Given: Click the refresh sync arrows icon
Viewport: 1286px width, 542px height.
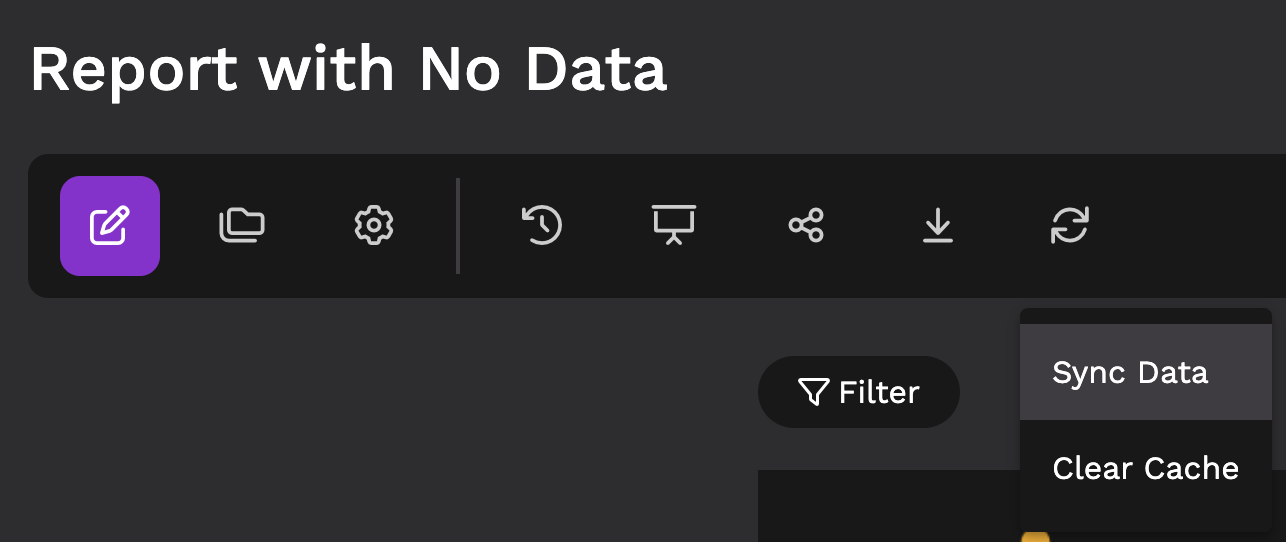Looking at the screenshot, I should [1070, 226].
